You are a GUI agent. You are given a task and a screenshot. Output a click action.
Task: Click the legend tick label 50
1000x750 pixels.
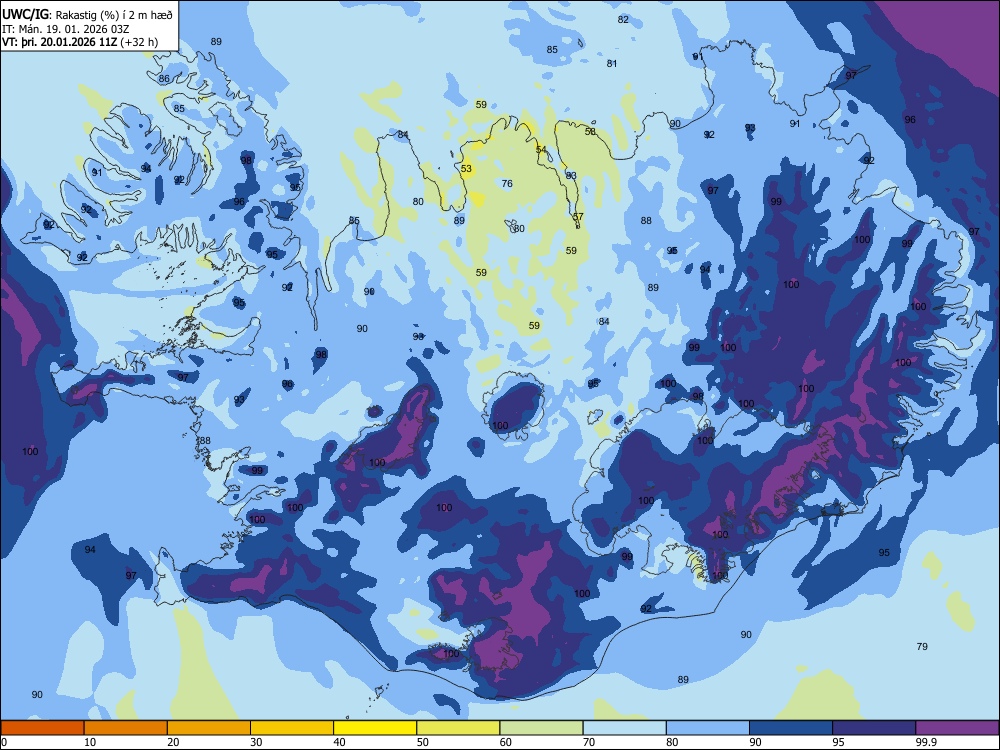point(423,742)
